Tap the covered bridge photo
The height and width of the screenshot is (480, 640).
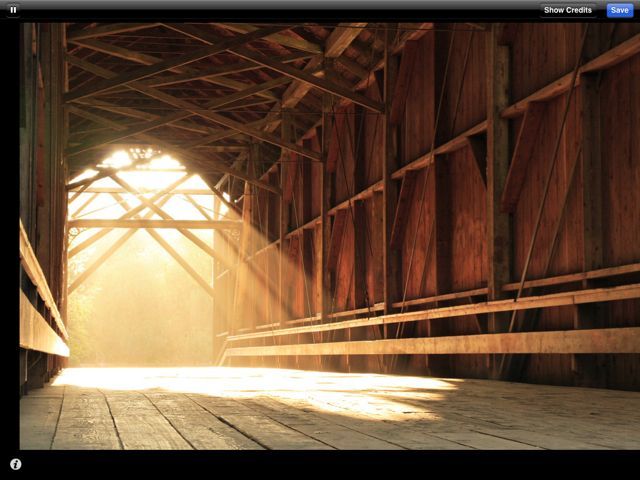pyautogui.click(x=330, y=236)
